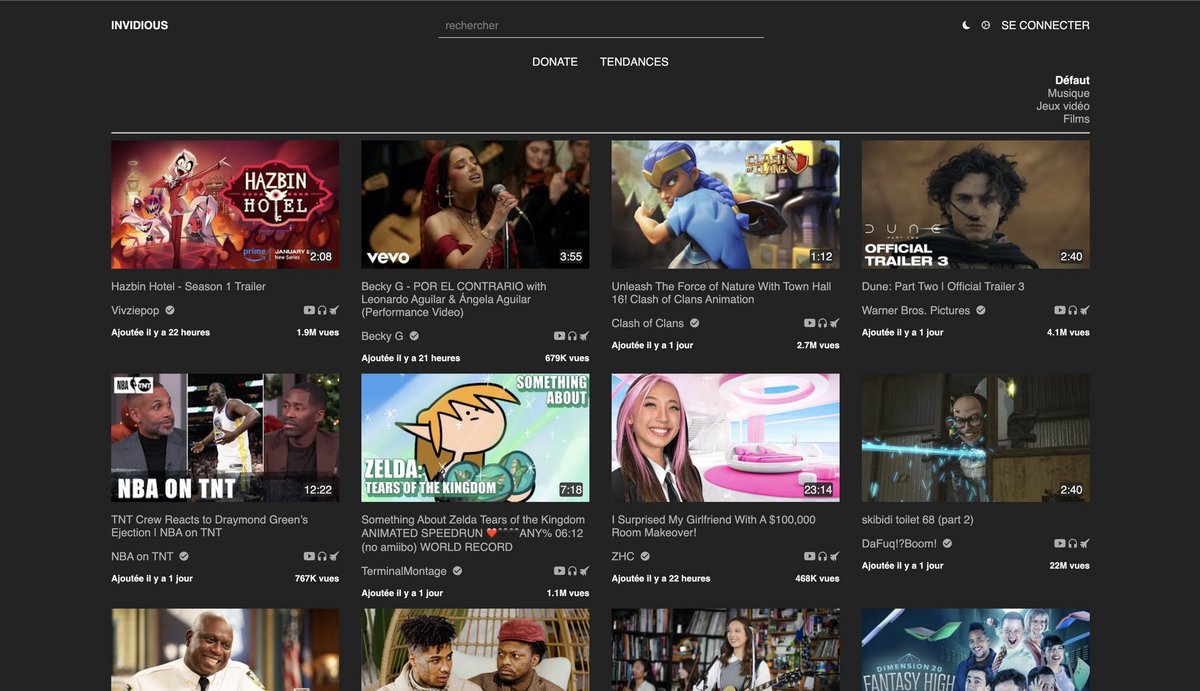1200x691 pixels.
Task: Click SE CONNECTER to log in
Action: click(x=1045, y=25)
